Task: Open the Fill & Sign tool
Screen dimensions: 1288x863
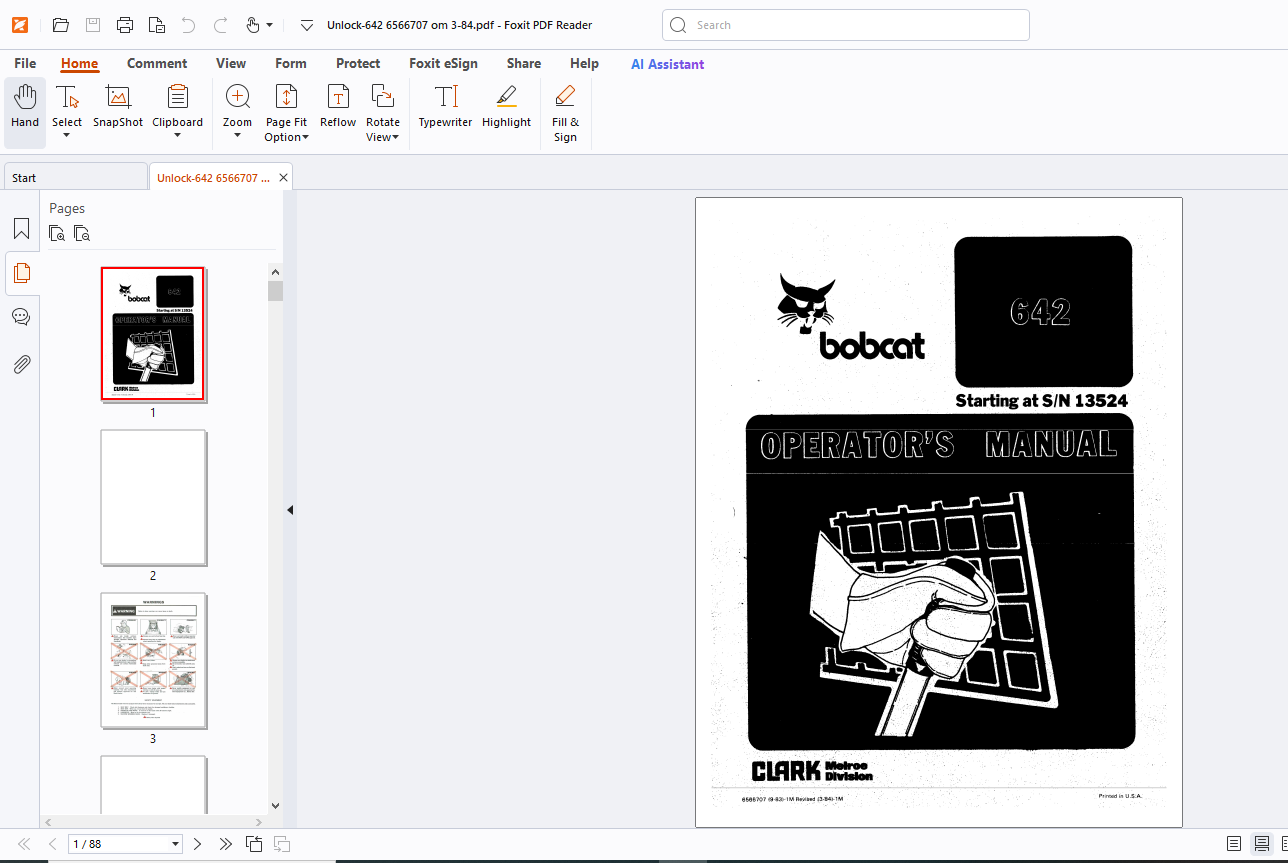Action: coord(565,113)
